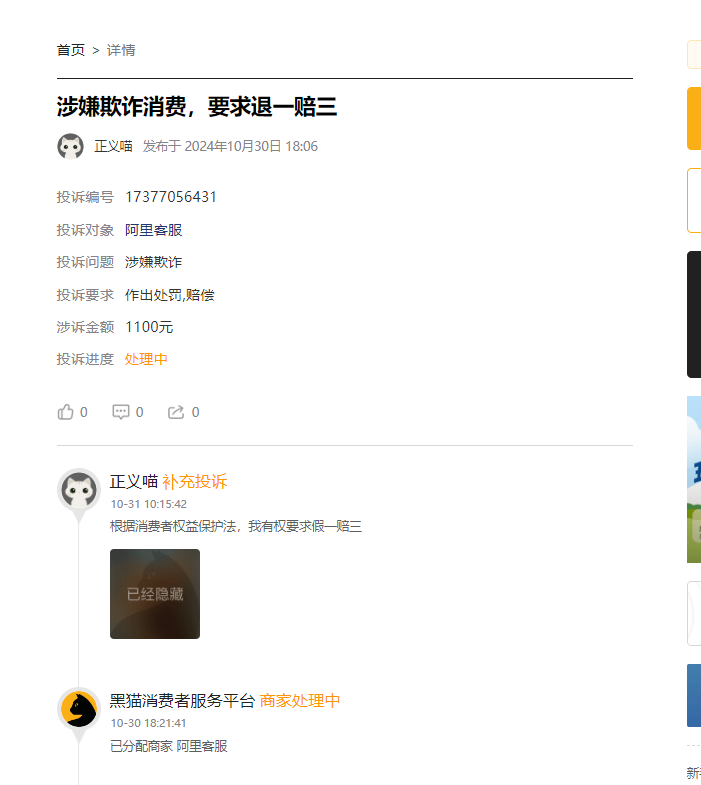Image resolution: width=701 pixels, height=785 pixels.
Task: Open hidden image thumbnail 已经隐藏
Action: [155, 594]
